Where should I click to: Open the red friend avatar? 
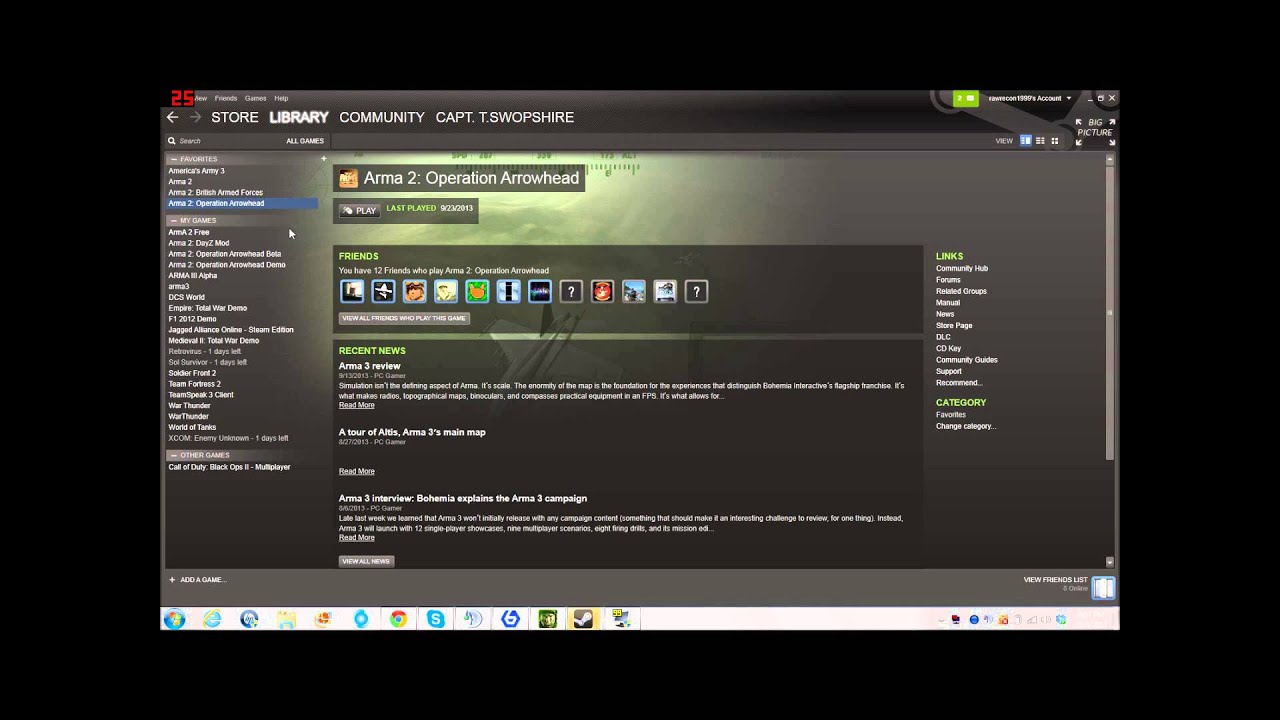click(x=602, y=291)
